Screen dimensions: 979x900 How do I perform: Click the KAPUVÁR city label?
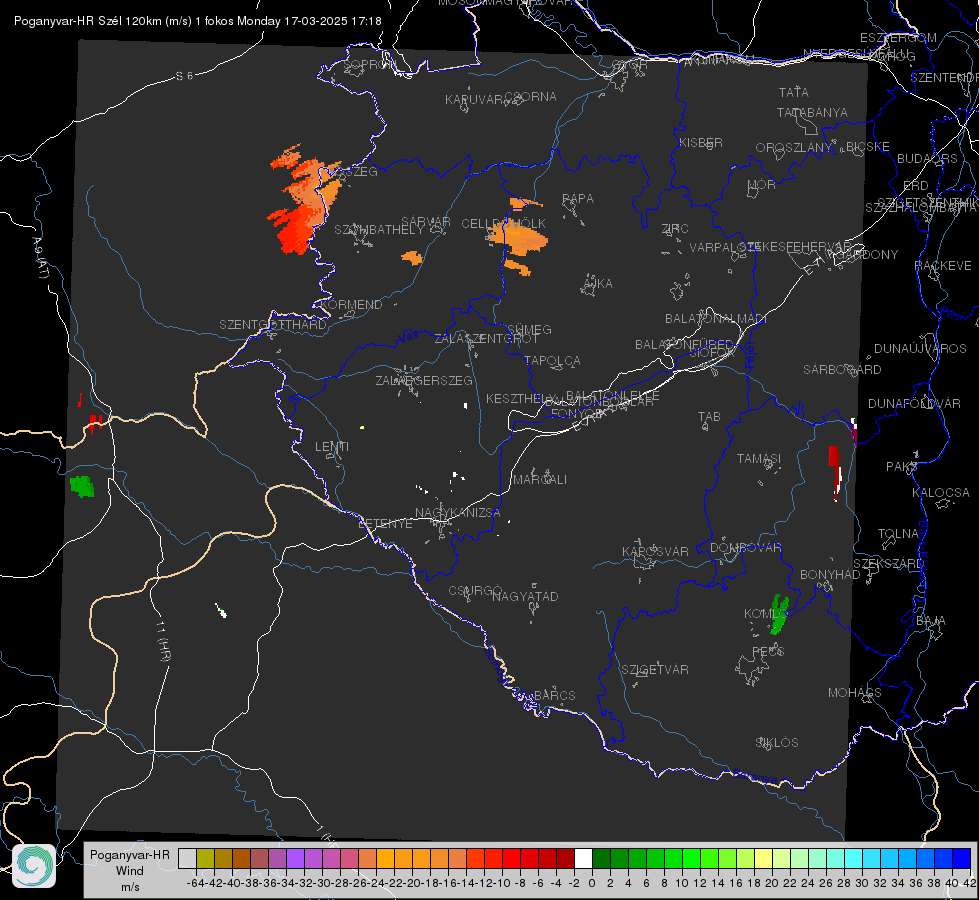pos(475,100)
